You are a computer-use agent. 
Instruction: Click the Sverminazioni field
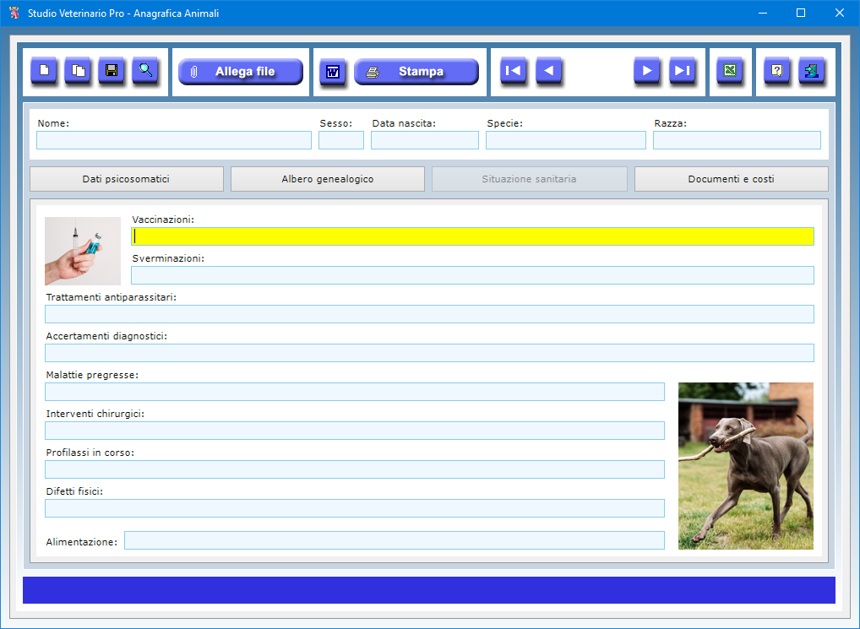click(x=473, y=275)
